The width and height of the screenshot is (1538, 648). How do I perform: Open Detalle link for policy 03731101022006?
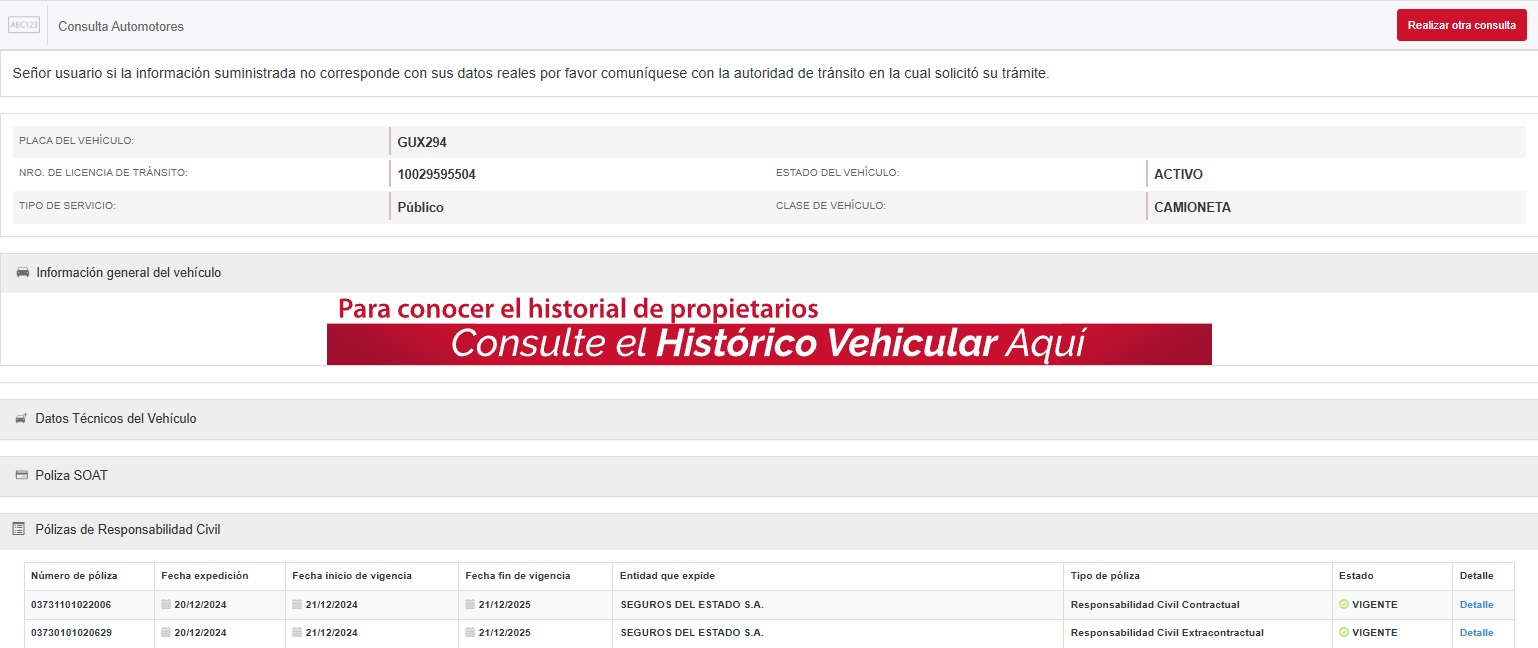(1476, 605)
